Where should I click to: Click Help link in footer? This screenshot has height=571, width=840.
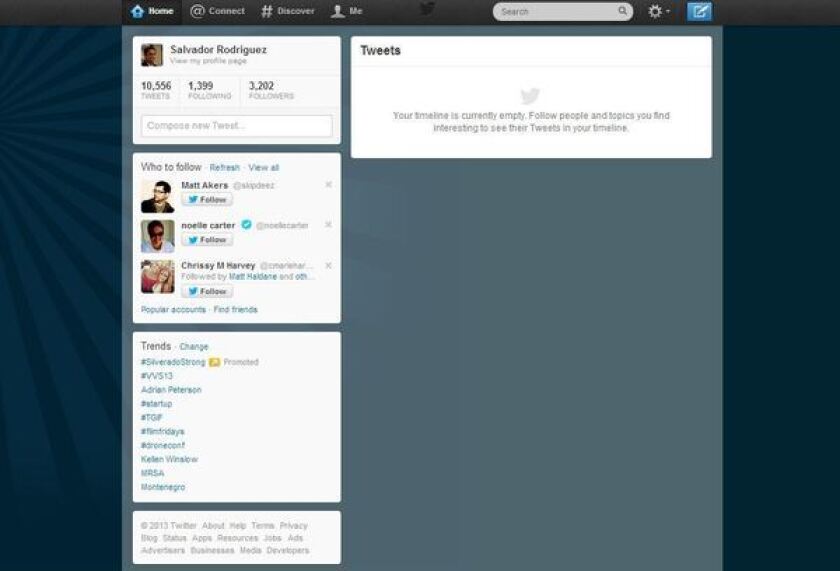coord(238,526)
